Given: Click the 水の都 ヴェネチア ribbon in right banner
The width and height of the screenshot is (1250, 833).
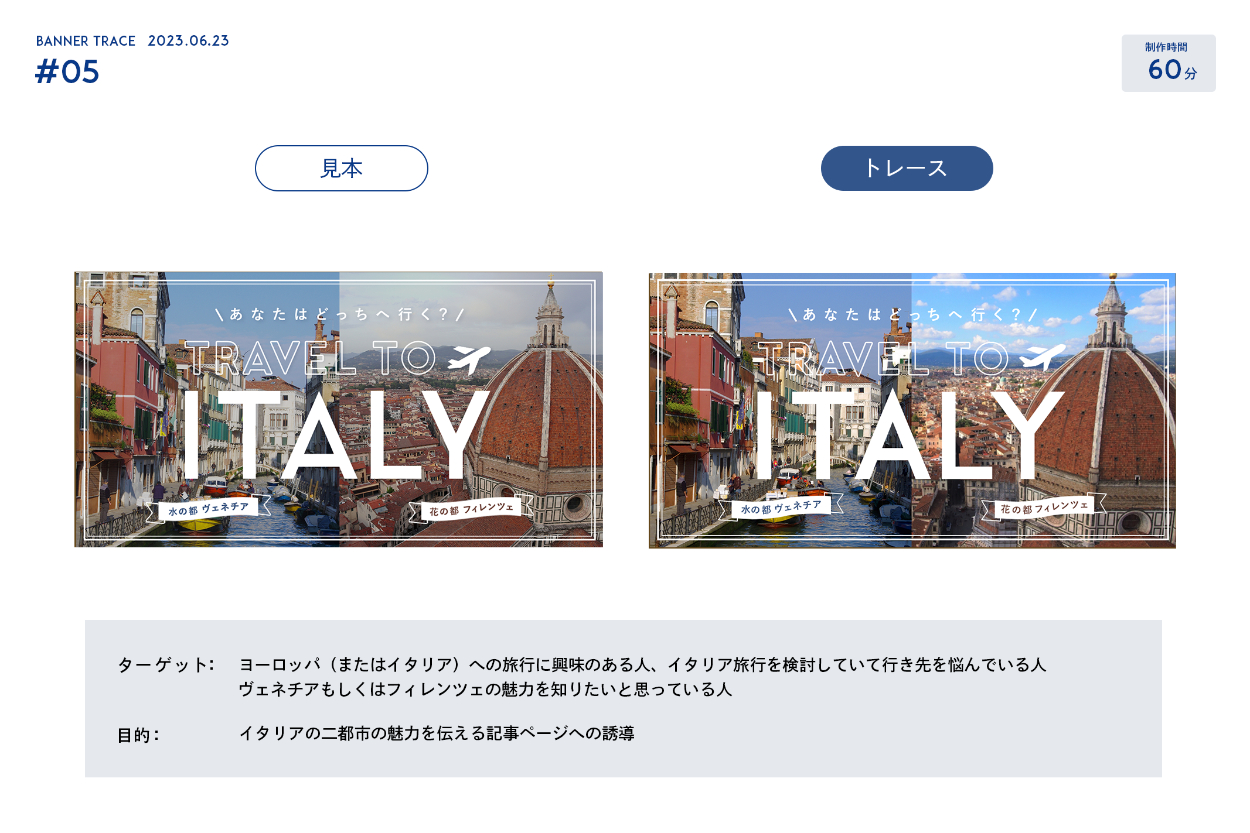Looking at the screenshot, I should tap(782, 507).
